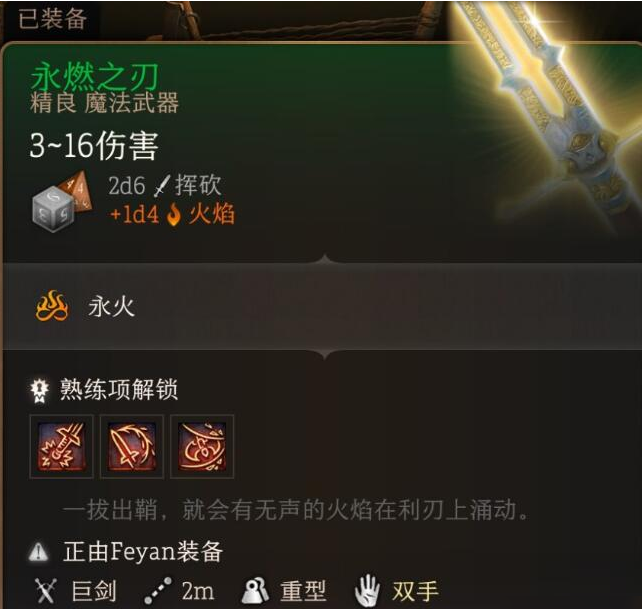Click the grey and orange damage dice icon
Image resolution: width=642 pixels, height=609 pixels.
pyautogui.click(x=62, y=202)
